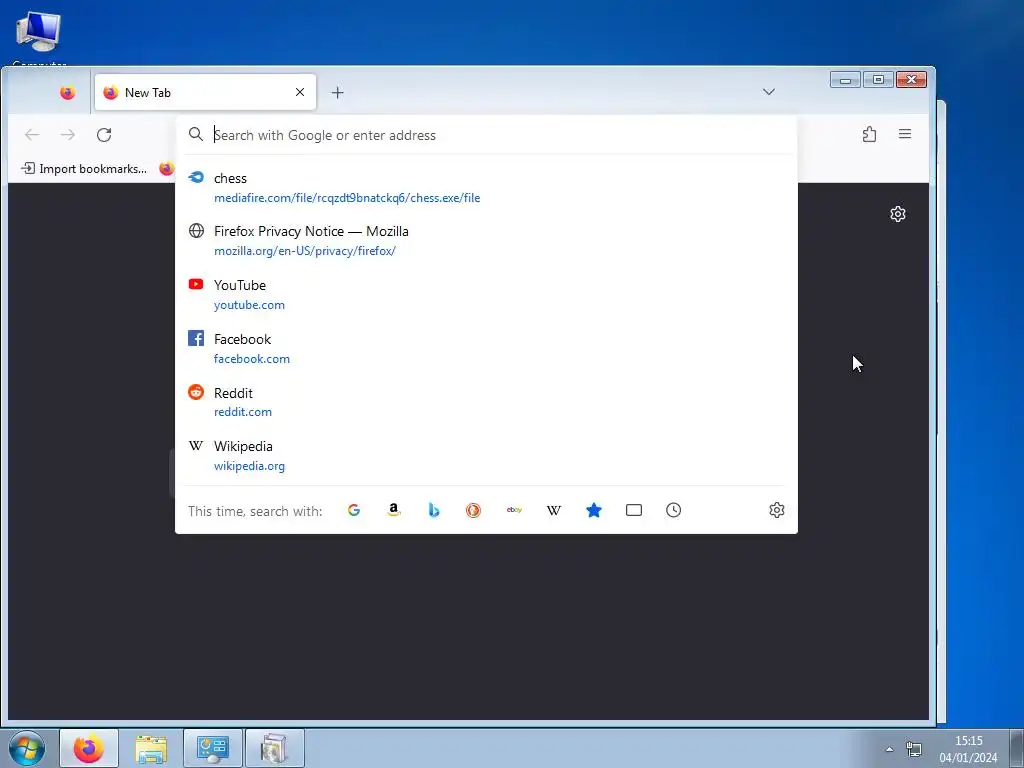
Task: Search this time with Google
Action: [x=354, y=510]
